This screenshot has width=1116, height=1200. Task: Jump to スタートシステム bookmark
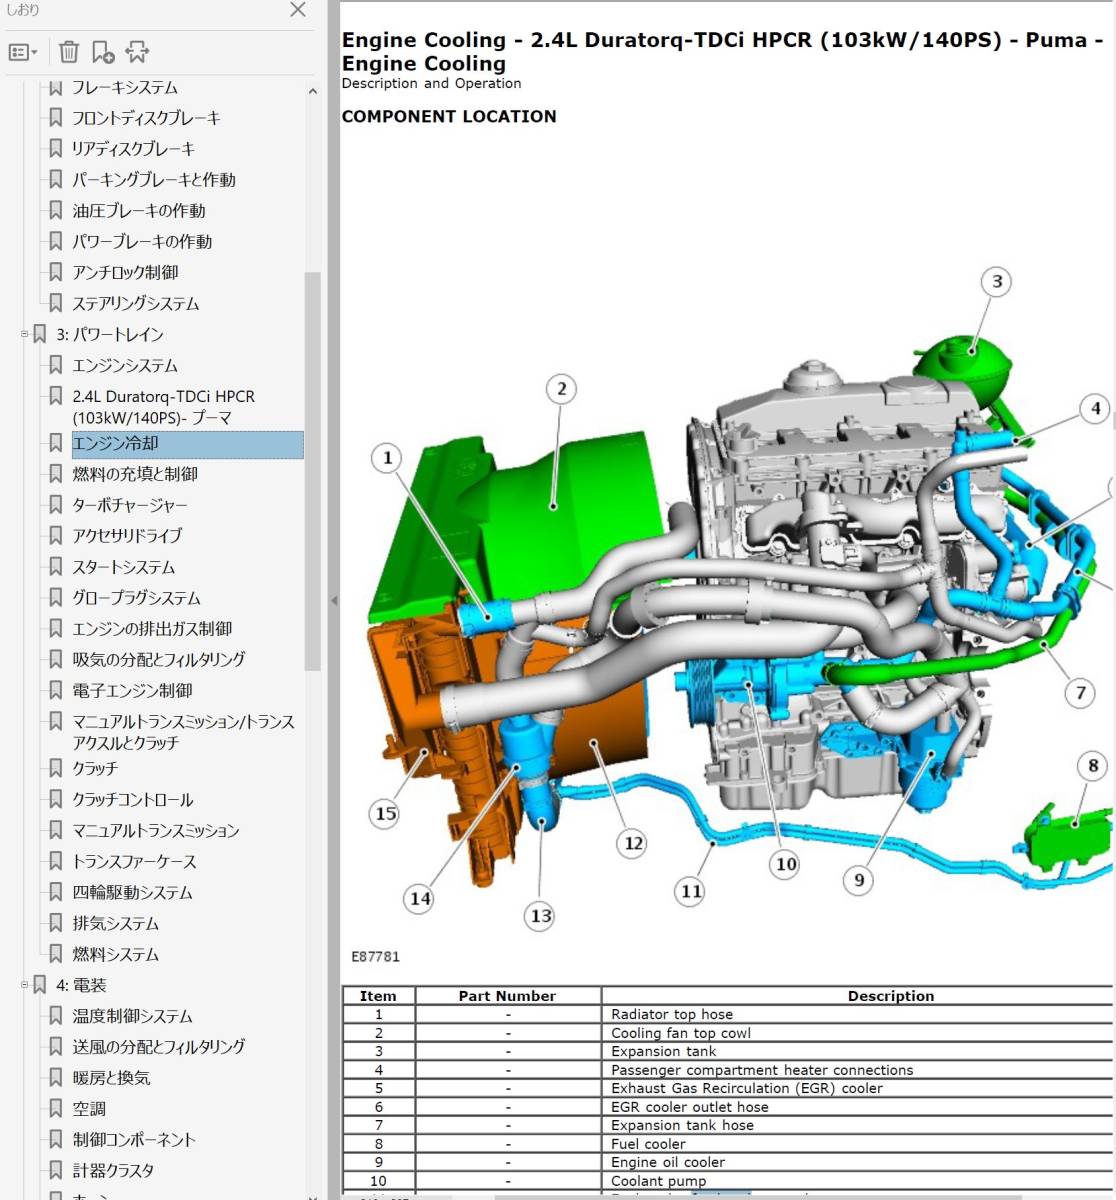124,567
